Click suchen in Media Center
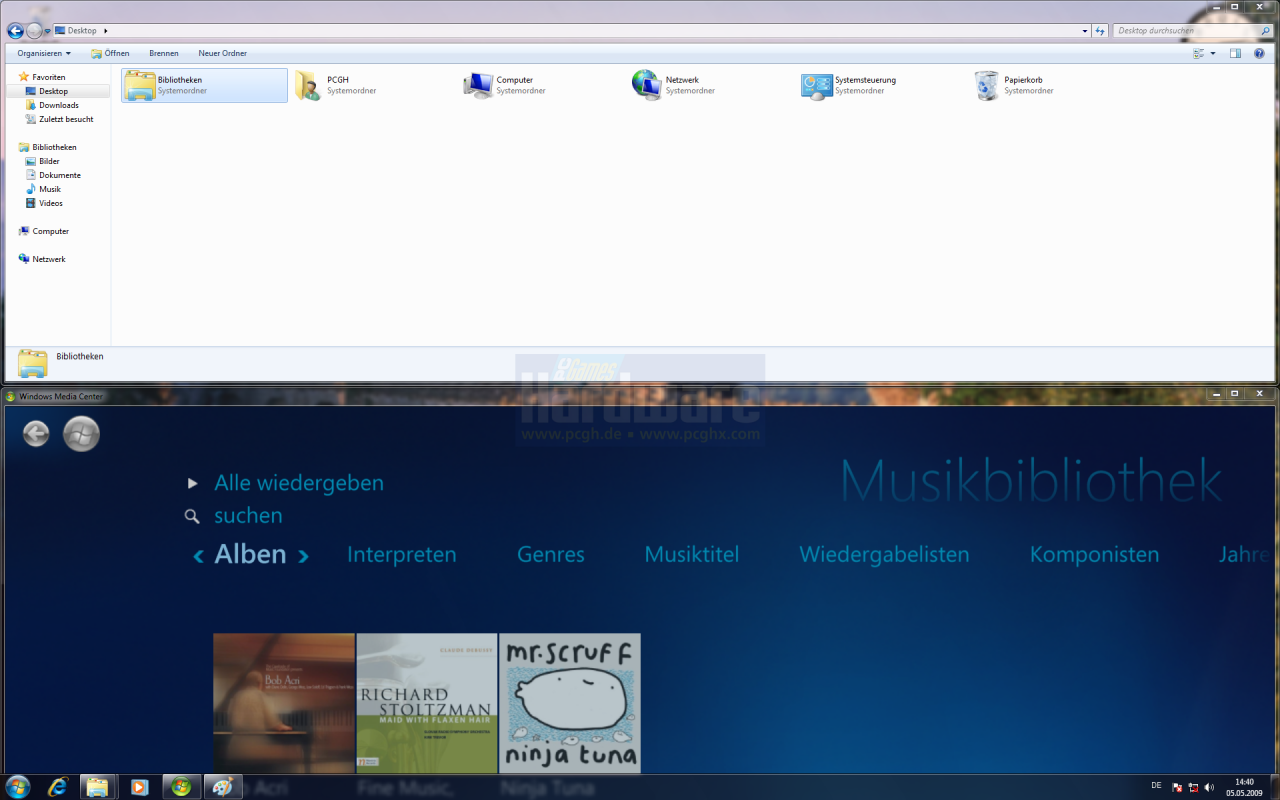This screenshot has height=800, width=1280. click(x=248, y=516)
